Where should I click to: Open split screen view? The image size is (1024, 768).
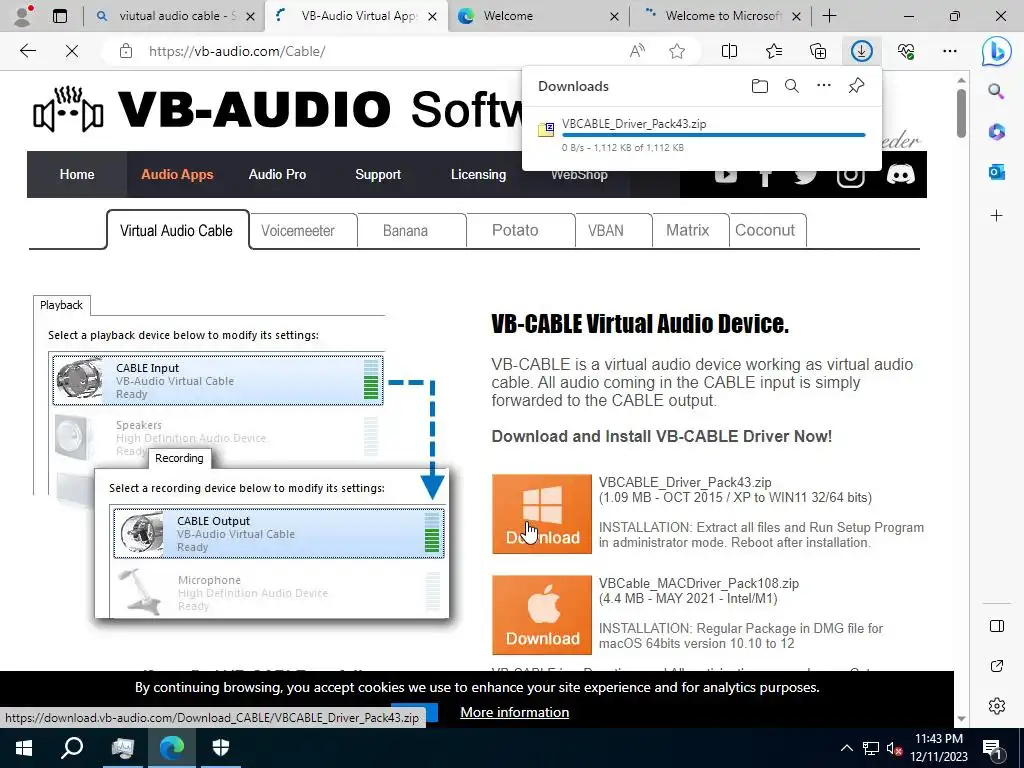tap(729, 51)
